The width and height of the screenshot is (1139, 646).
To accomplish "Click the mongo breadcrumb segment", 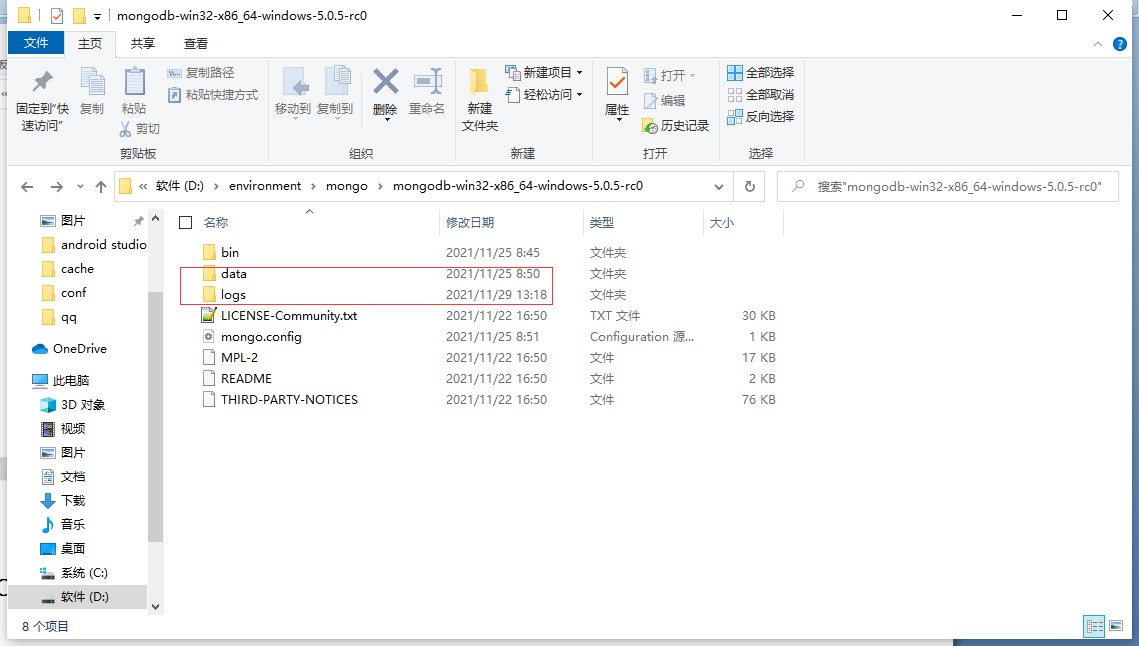I will (346, 186).
